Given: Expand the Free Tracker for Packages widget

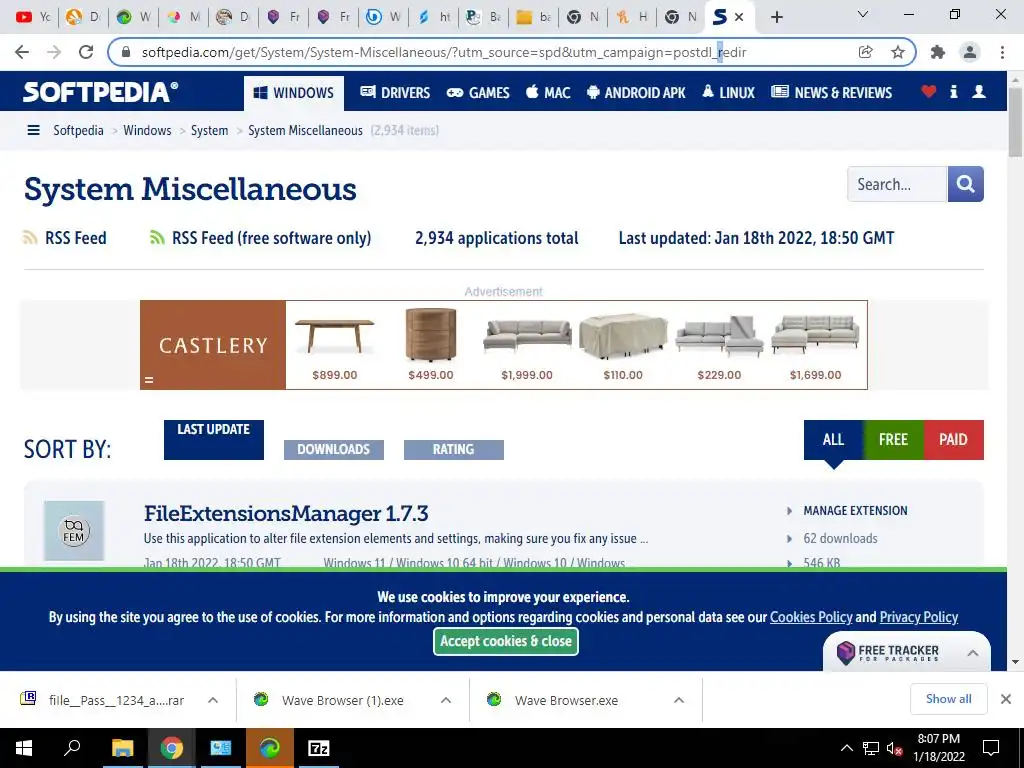Looking at the screenshot, I should (972, 653).
